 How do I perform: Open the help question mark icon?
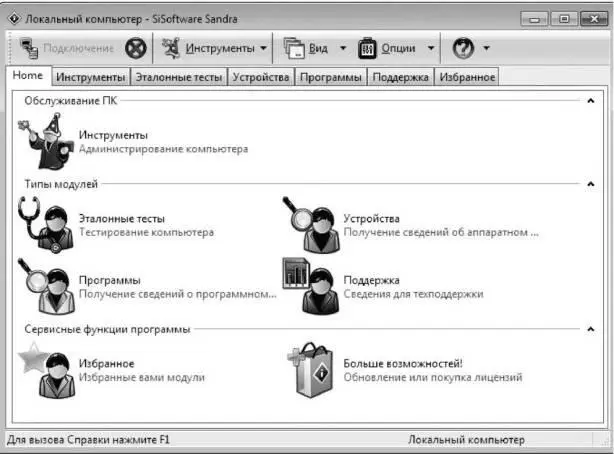point(463,48)
